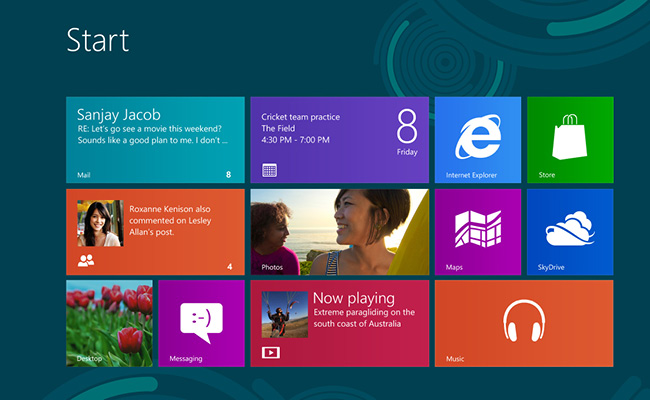This screenshot has height=400, width=650.
Task: Click the 'Cricket team practice' event text
Action: click(x=301, y=117)
